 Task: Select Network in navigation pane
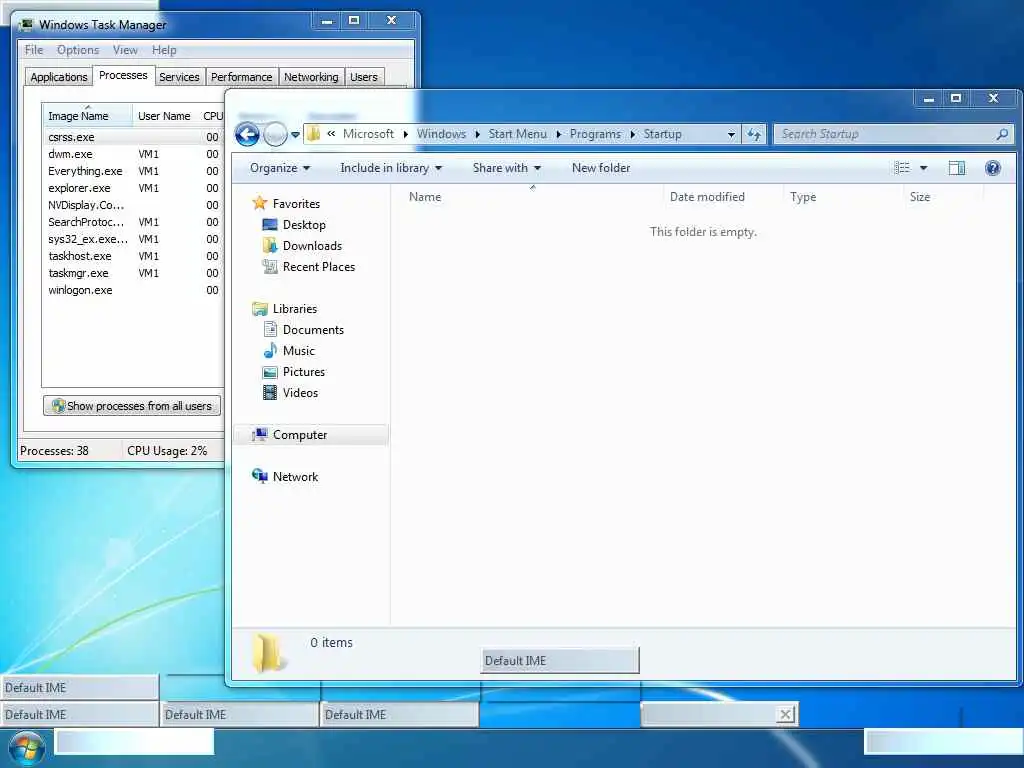(295, 477)
